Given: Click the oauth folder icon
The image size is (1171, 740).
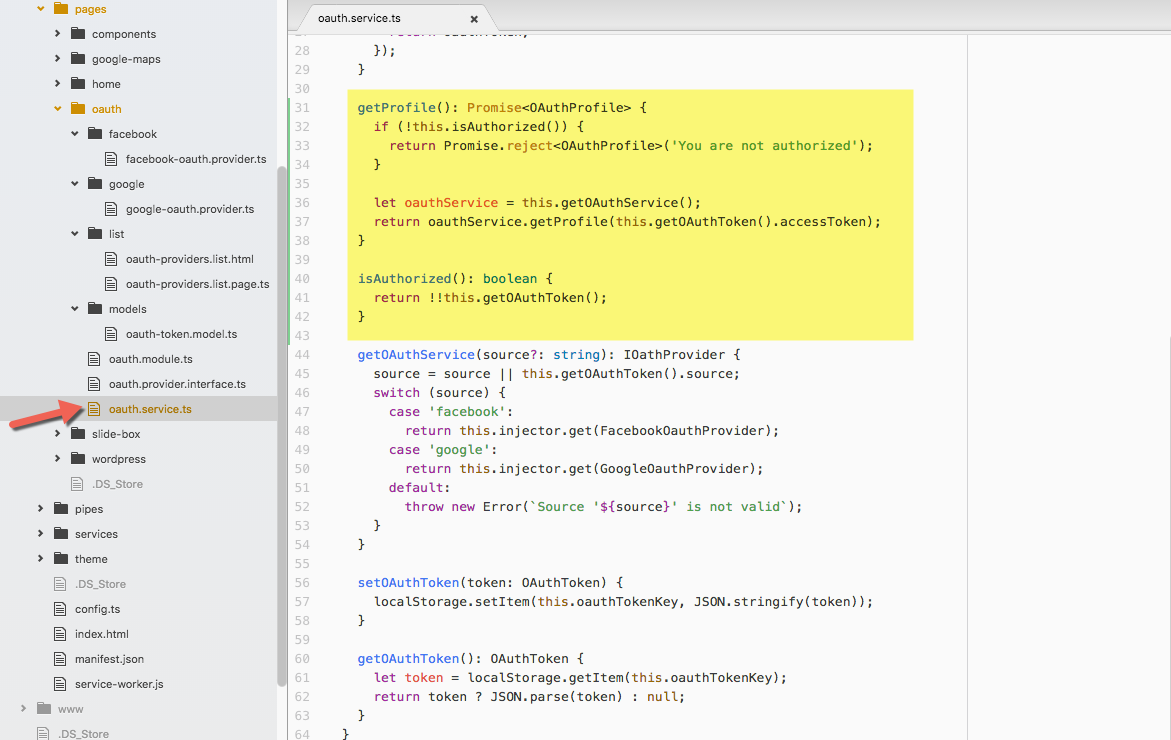Looking at the screenshot, I should point(78,108).
